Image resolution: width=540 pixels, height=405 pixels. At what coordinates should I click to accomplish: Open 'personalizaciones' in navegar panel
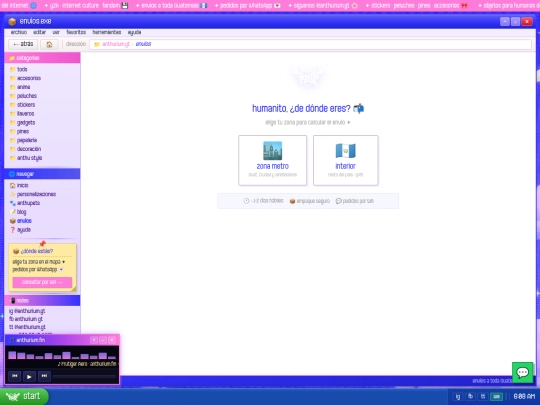(x=33, y=194)
